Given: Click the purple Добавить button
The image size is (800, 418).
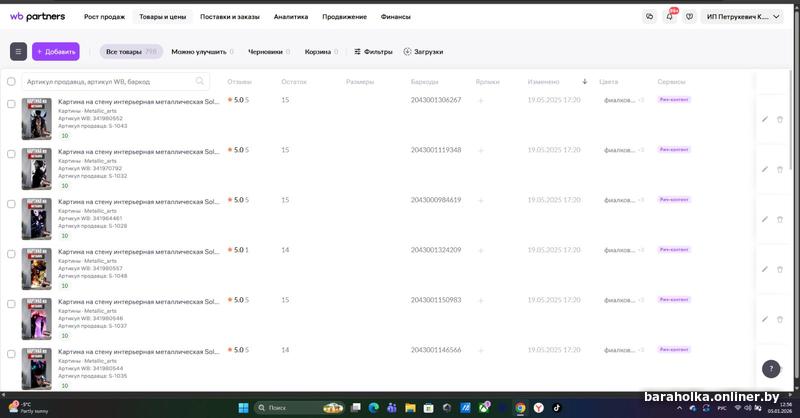Looking at the screenshot, I should point(55,51).
